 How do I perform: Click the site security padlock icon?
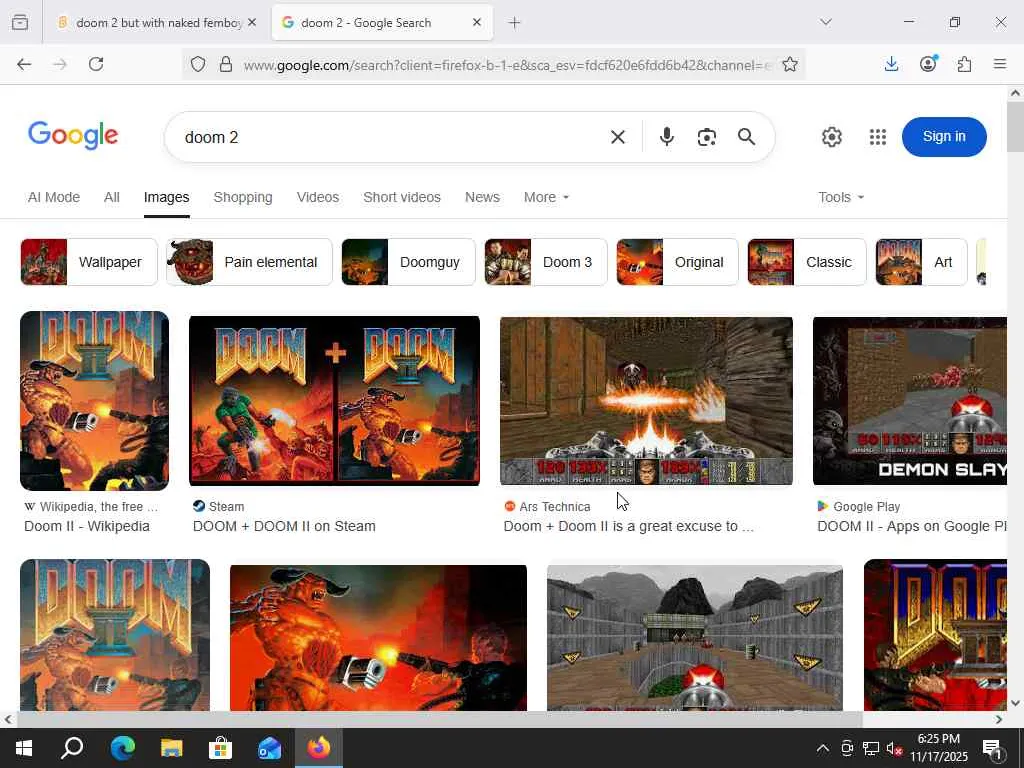tap(226, 65)
